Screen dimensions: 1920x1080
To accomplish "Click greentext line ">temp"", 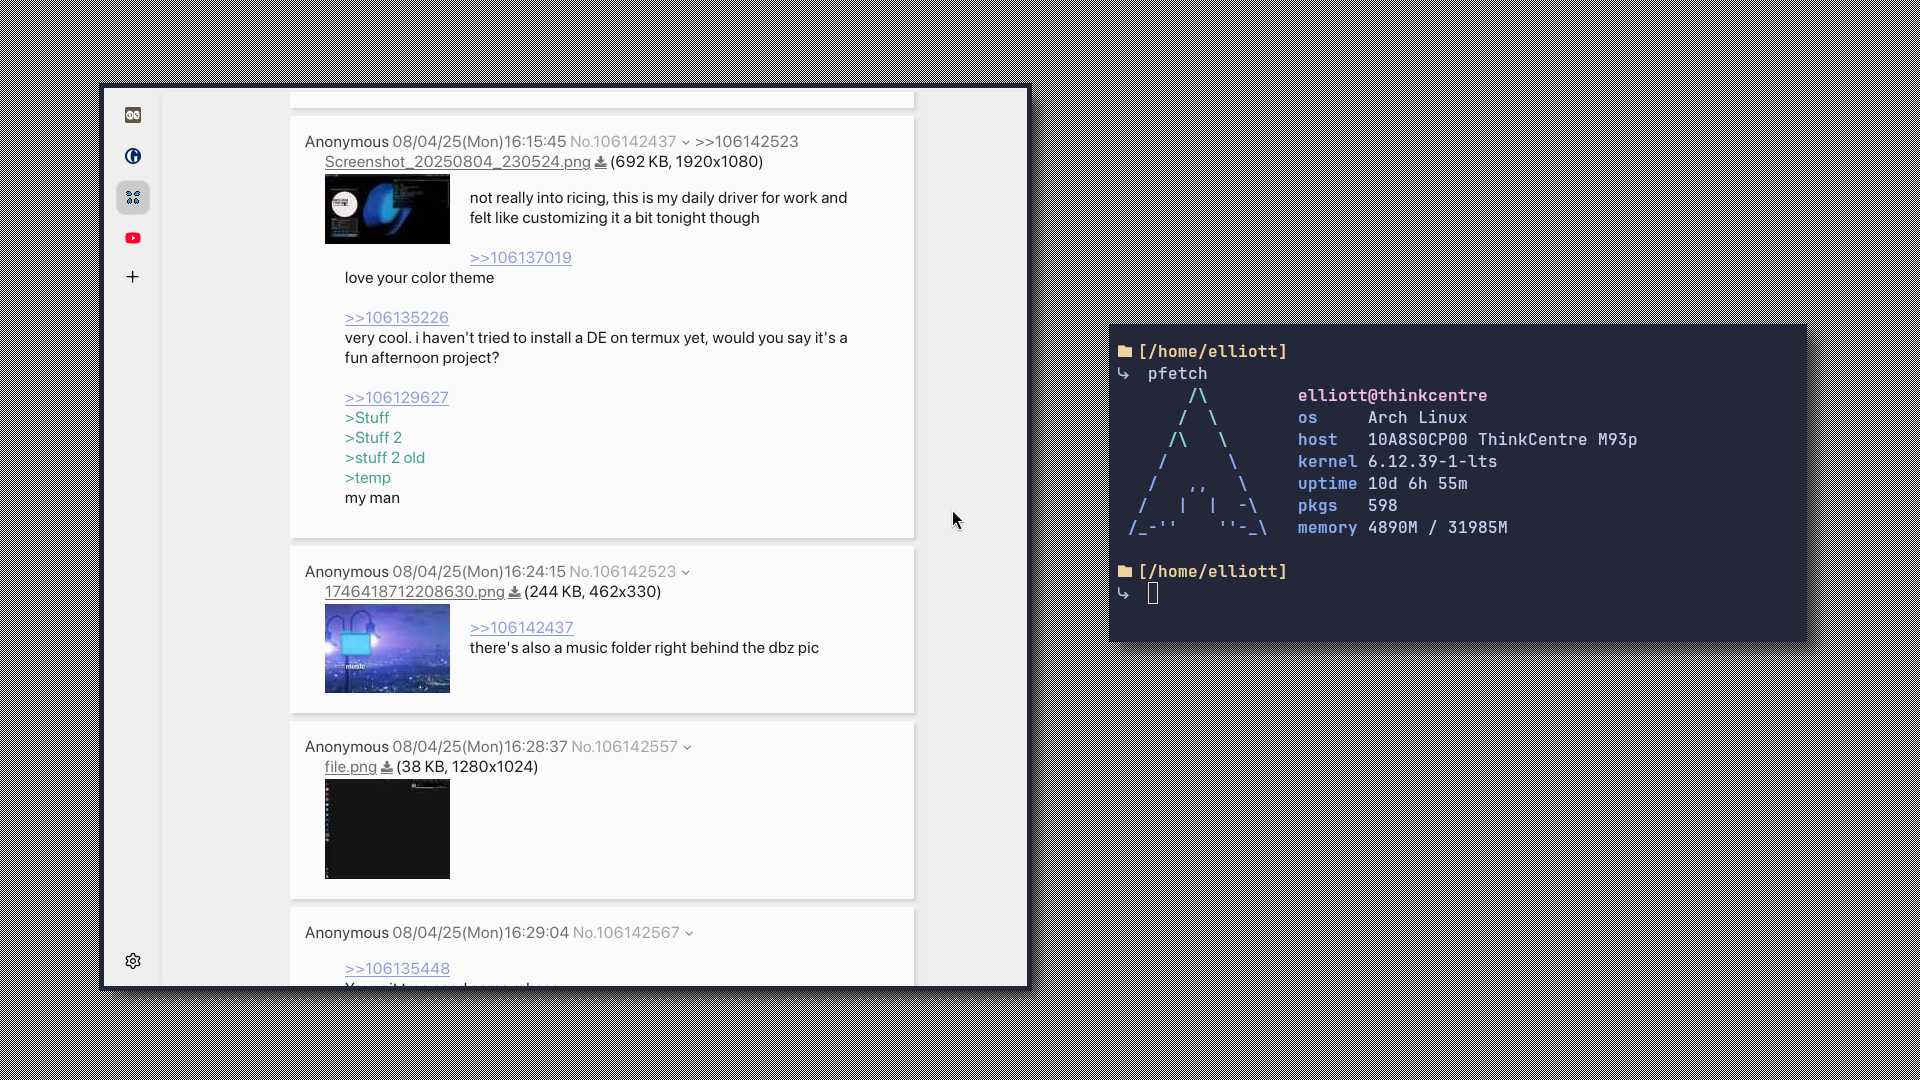I will 367,478.
